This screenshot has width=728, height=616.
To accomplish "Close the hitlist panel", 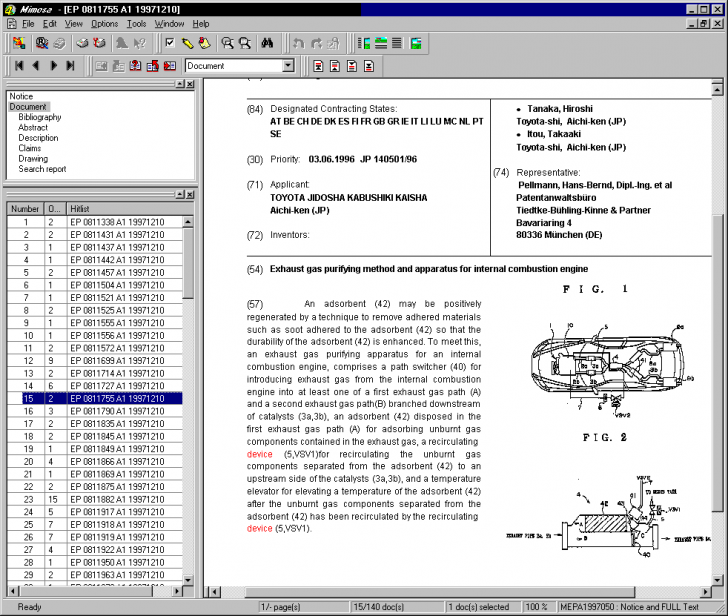I will pos(190,195).
